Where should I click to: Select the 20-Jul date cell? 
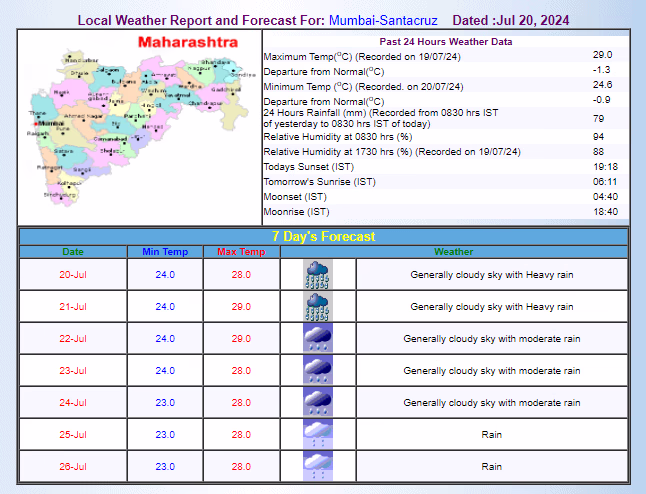point(73,275)
